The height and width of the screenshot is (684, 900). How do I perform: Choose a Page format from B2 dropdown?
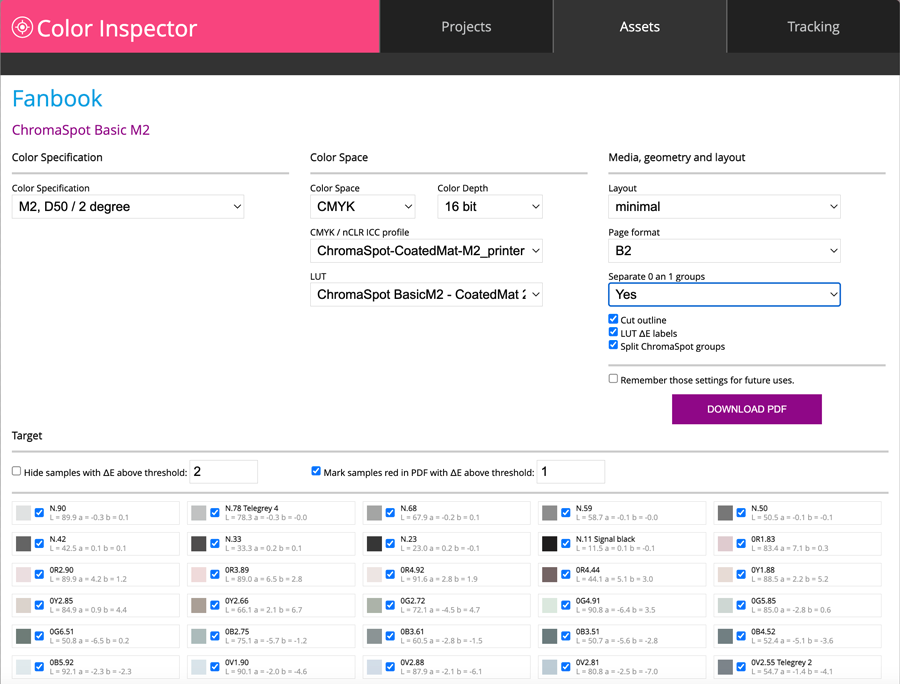(x=724, y=251)
